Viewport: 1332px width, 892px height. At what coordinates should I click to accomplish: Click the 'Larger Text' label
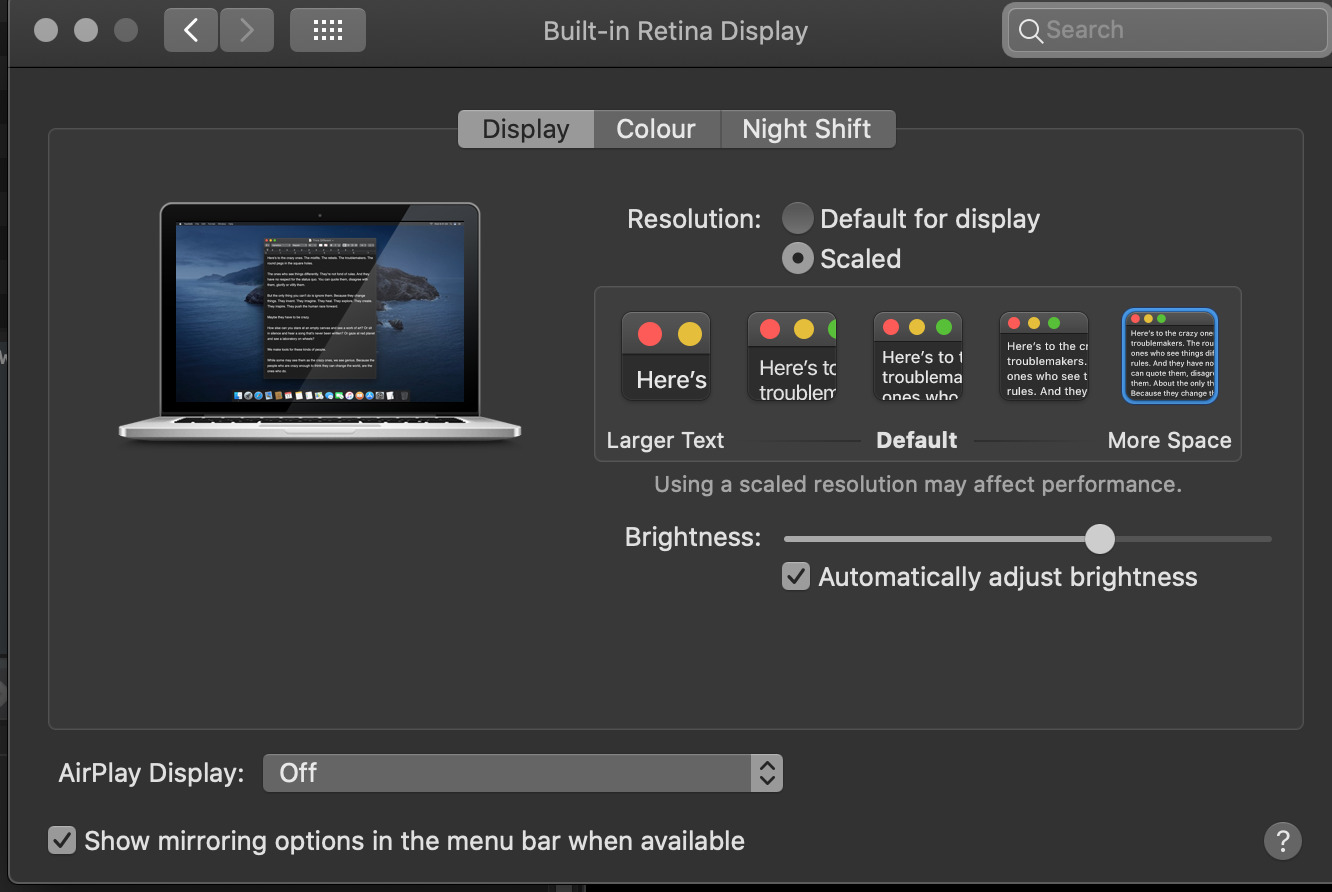click(x=665, y=441)
